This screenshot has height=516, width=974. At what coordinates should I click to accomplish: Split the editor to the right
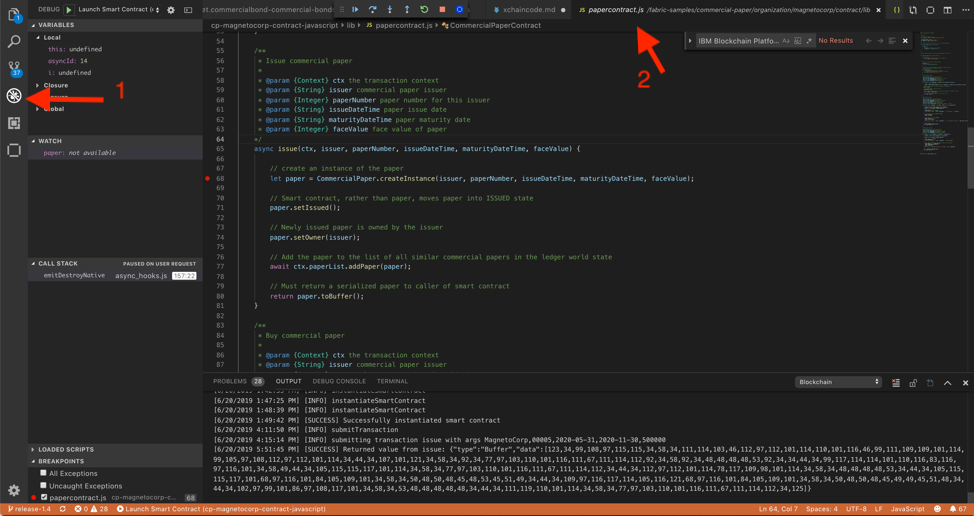tap(947, 10)
